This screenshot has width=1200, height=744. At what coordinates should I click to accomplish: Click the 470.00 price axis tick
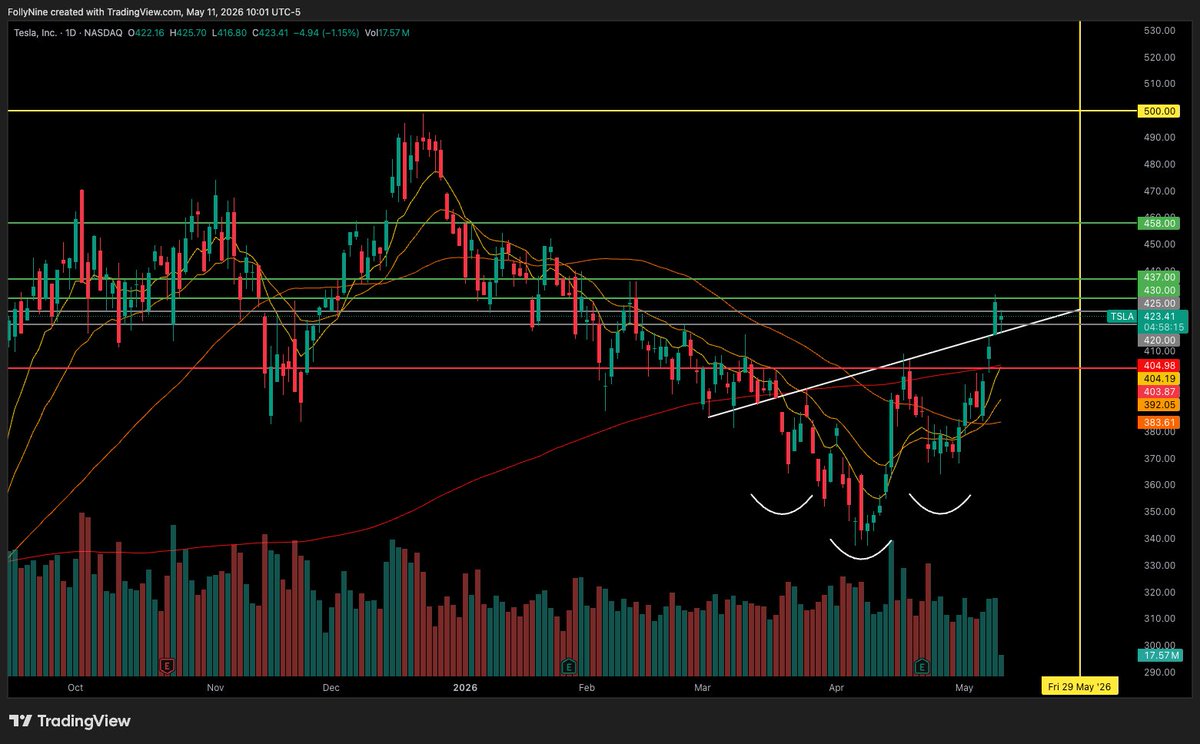coord(1160,191)
